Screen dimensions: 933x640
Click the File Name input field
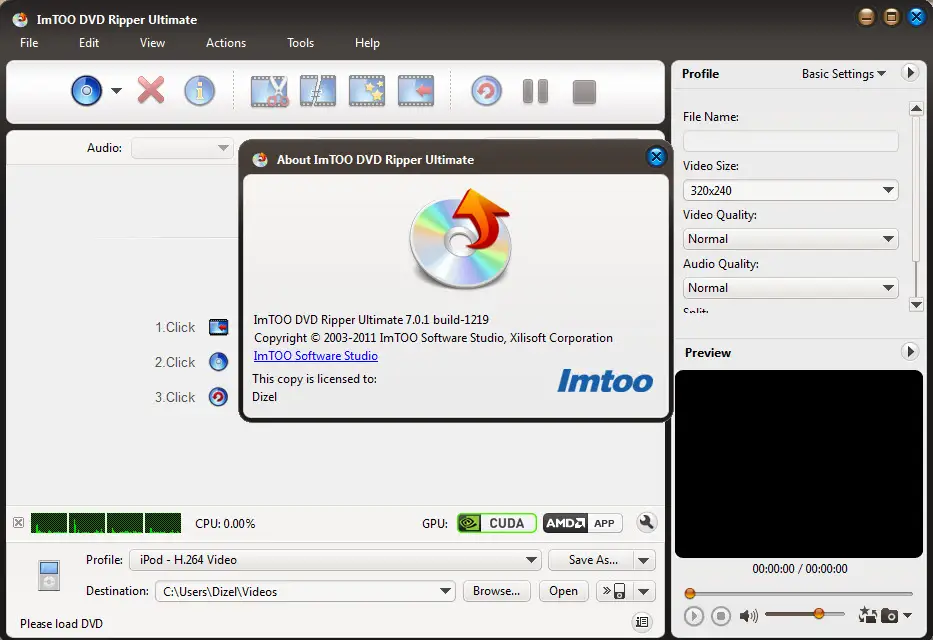click(790, 142)
